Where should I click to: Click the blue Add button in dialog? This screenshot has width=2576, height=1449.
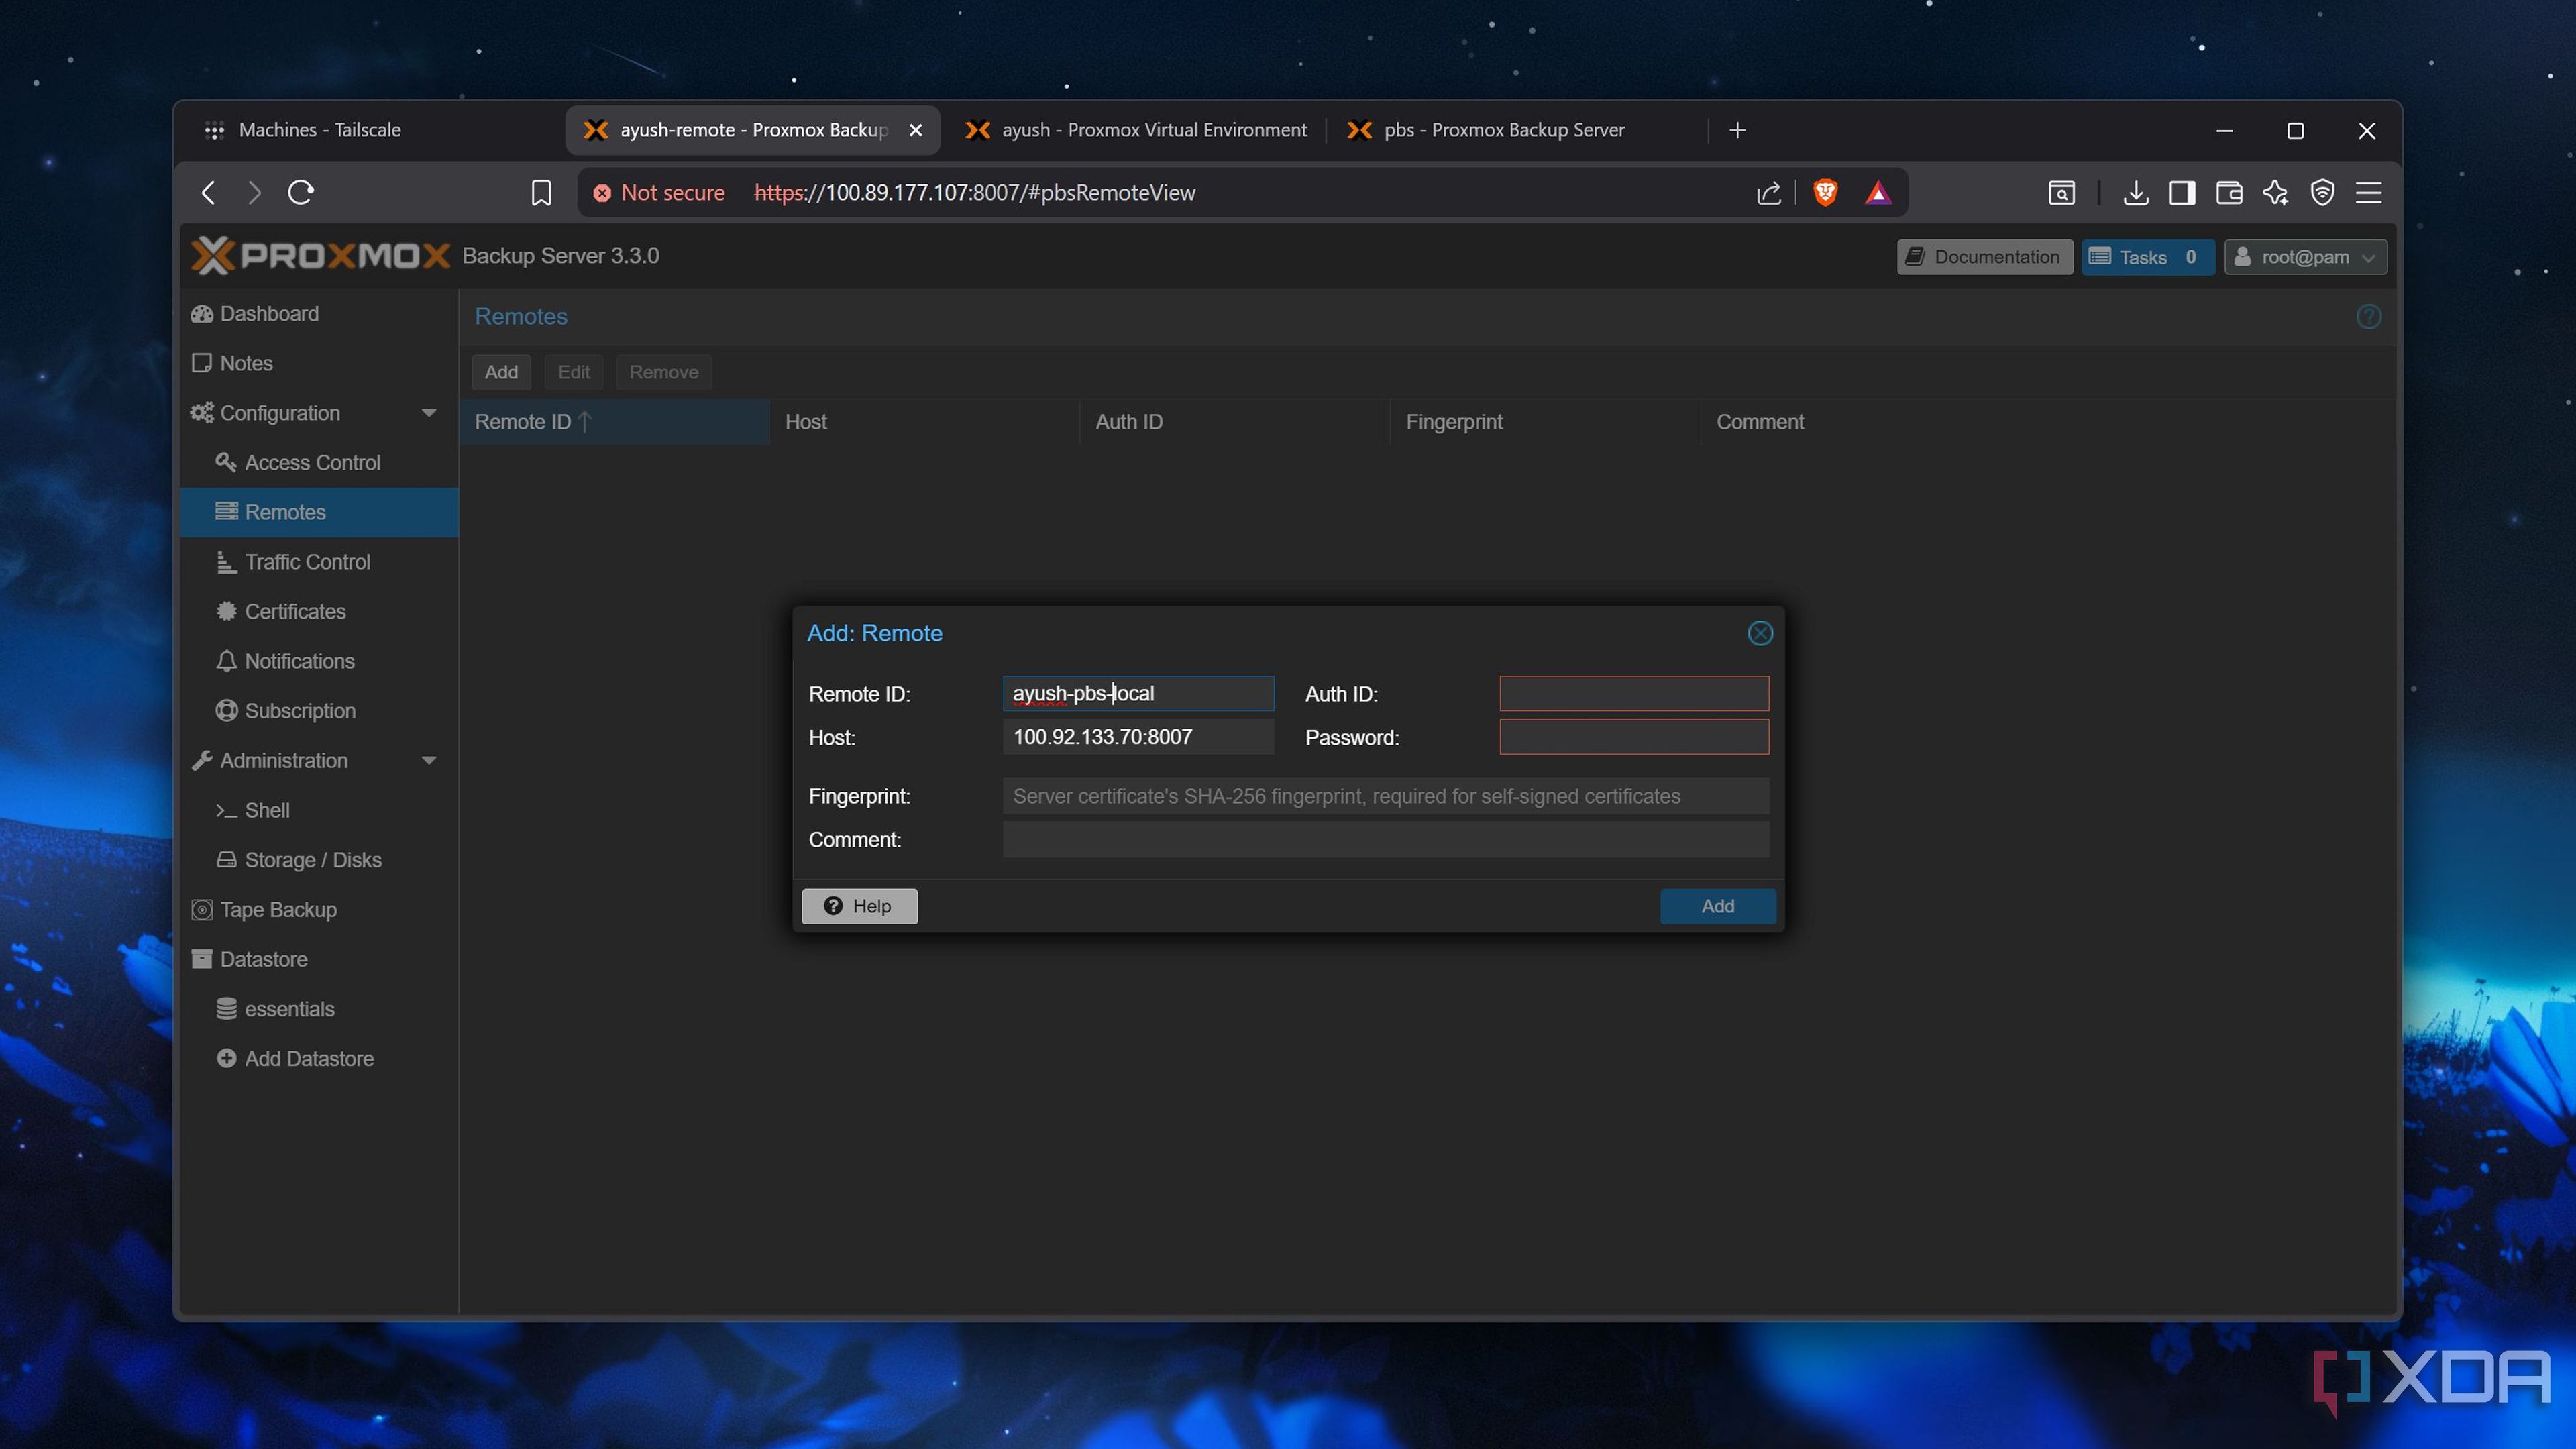1717,906
